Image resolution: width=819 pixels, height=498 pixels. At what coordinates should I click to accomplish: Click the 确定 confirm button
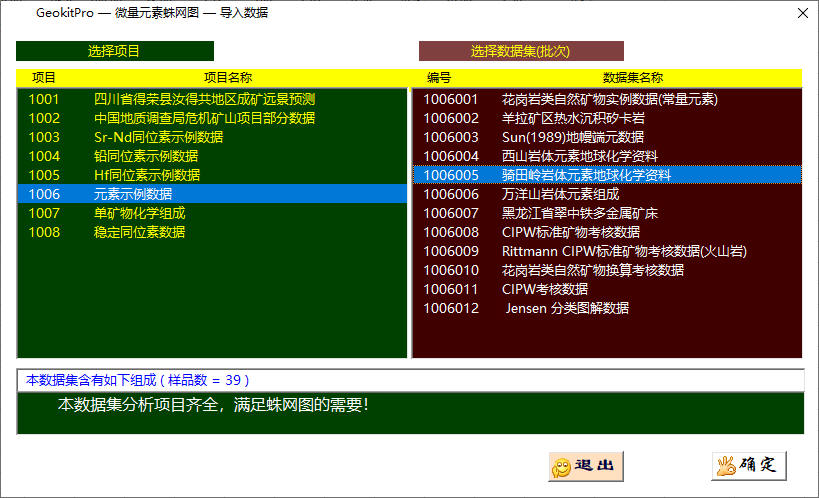(x=749, y=465)
